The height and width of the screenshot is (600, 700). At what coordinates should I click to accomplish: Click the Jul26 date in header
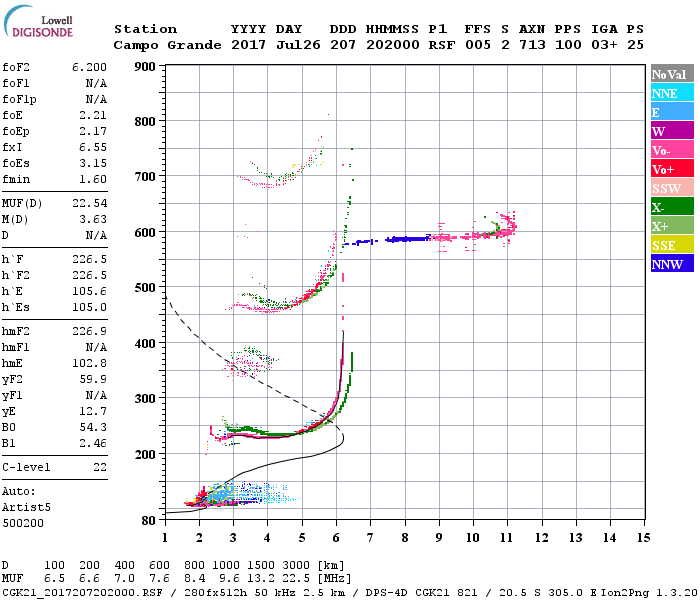pos(298,45)
